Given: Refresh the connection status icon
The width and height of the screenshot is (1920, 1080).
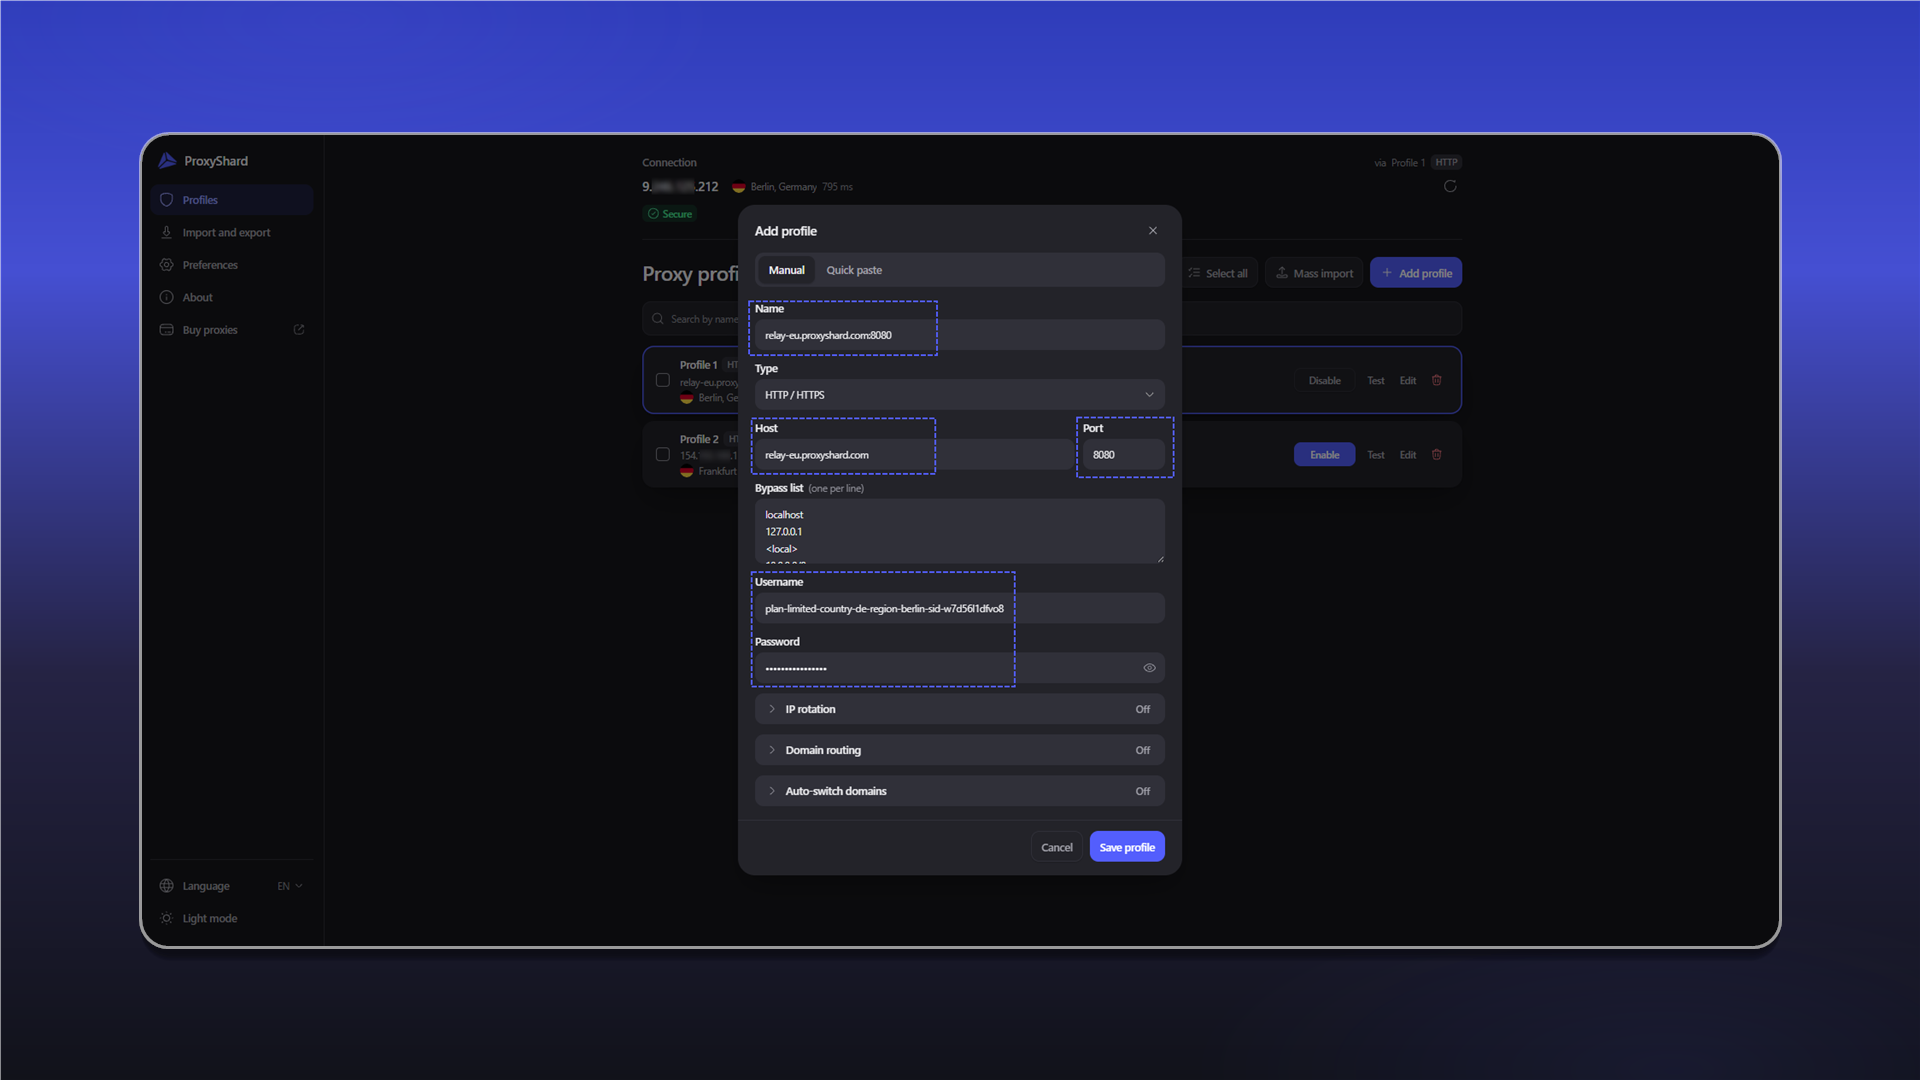Looking at the screenshot, I should (x=1450, y=186).
